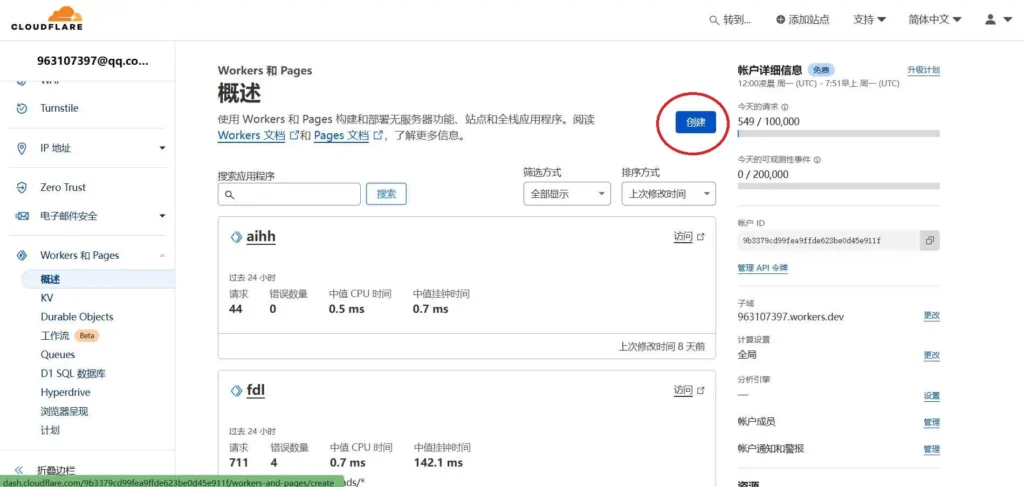Image resolution: width=1024 pixels, height=487 pixels.
Task: Click the fdl worker icon
Action: (x=236, y=390)
